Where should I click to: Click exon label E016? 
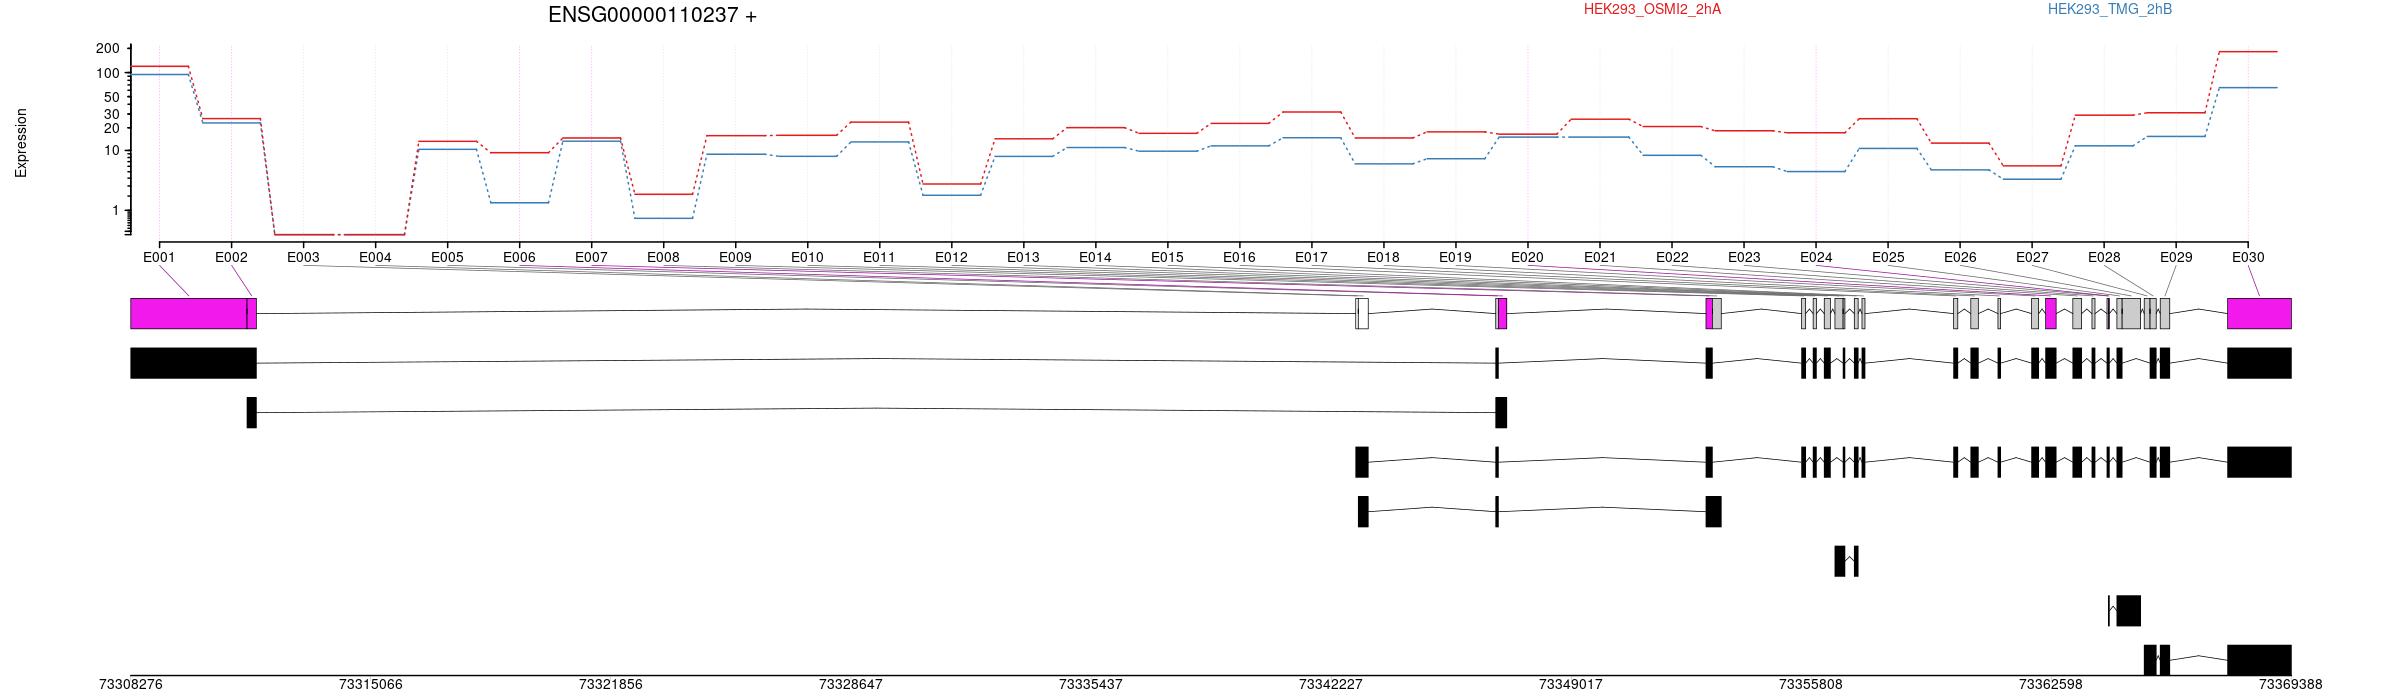point(1239,257)
